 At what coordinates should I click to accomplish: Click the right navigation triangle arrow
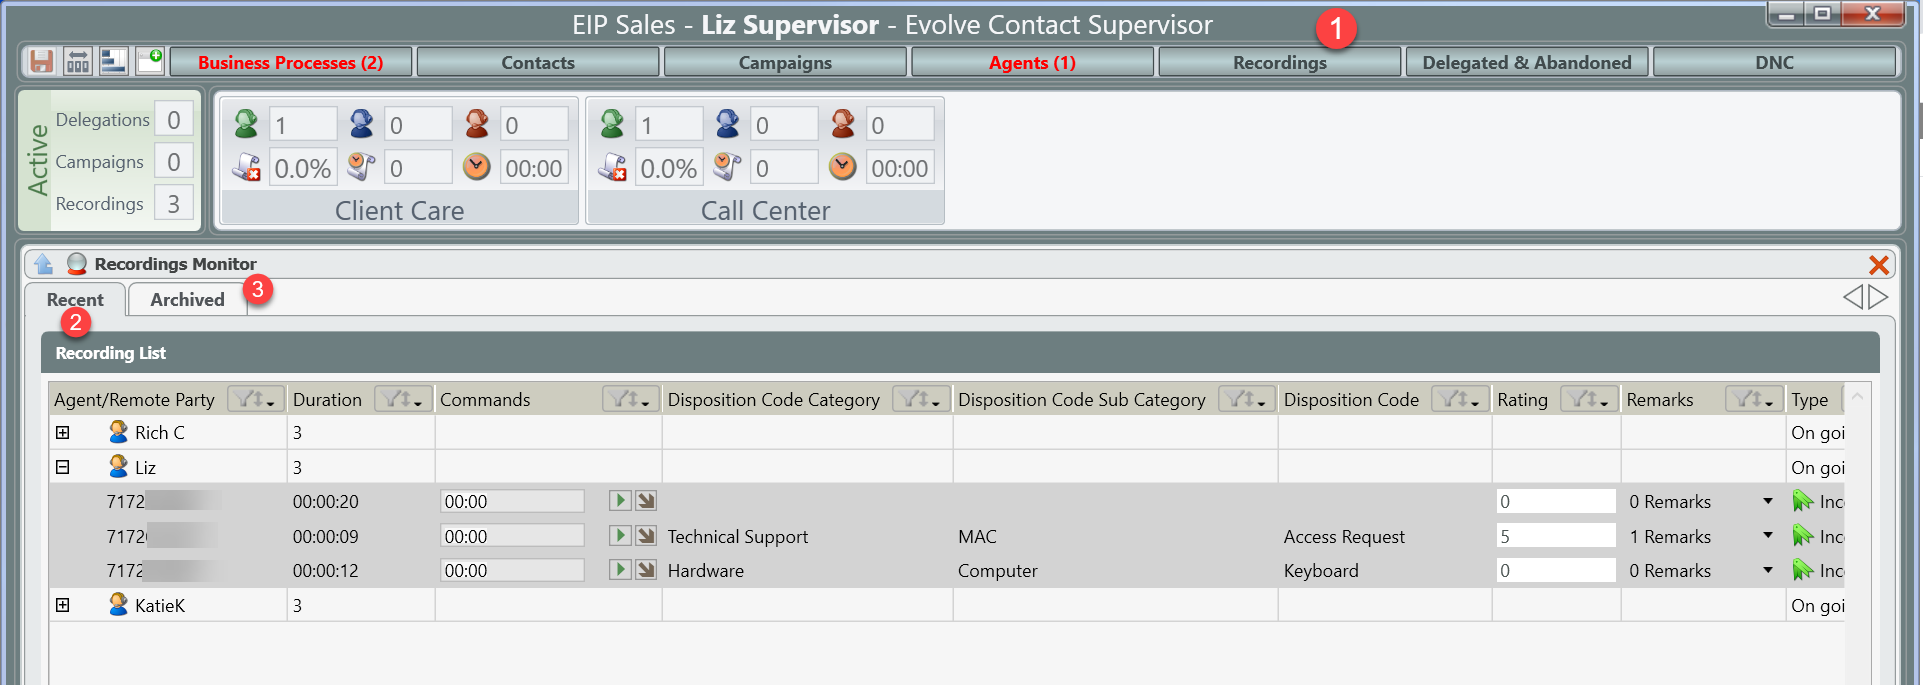[1879, 297]
